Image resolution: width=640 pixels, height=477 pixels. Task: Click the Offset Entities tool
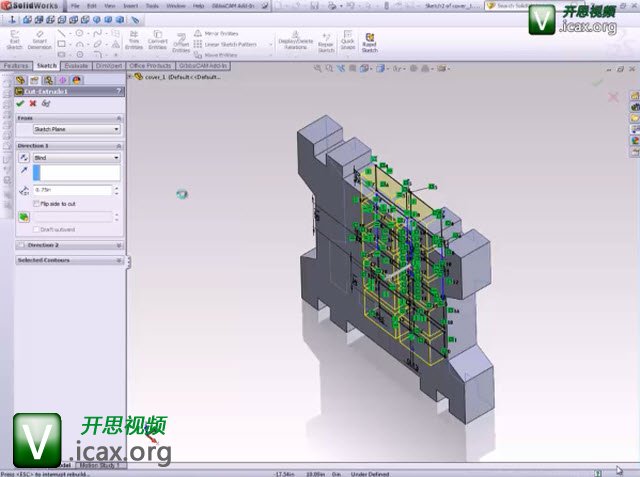pyautogui.click(x=181, y=43)
